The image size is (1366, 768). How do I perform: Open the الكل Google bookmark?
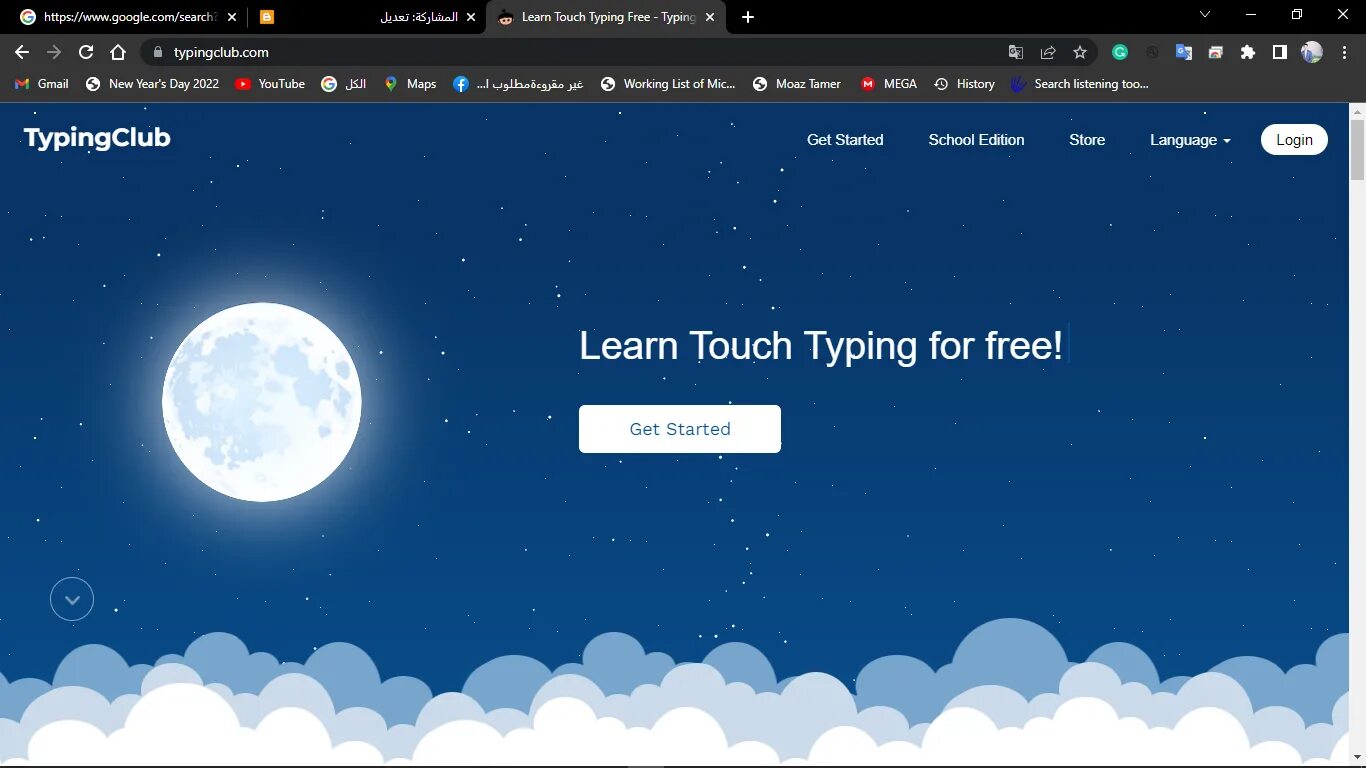(x=344, y=84)
